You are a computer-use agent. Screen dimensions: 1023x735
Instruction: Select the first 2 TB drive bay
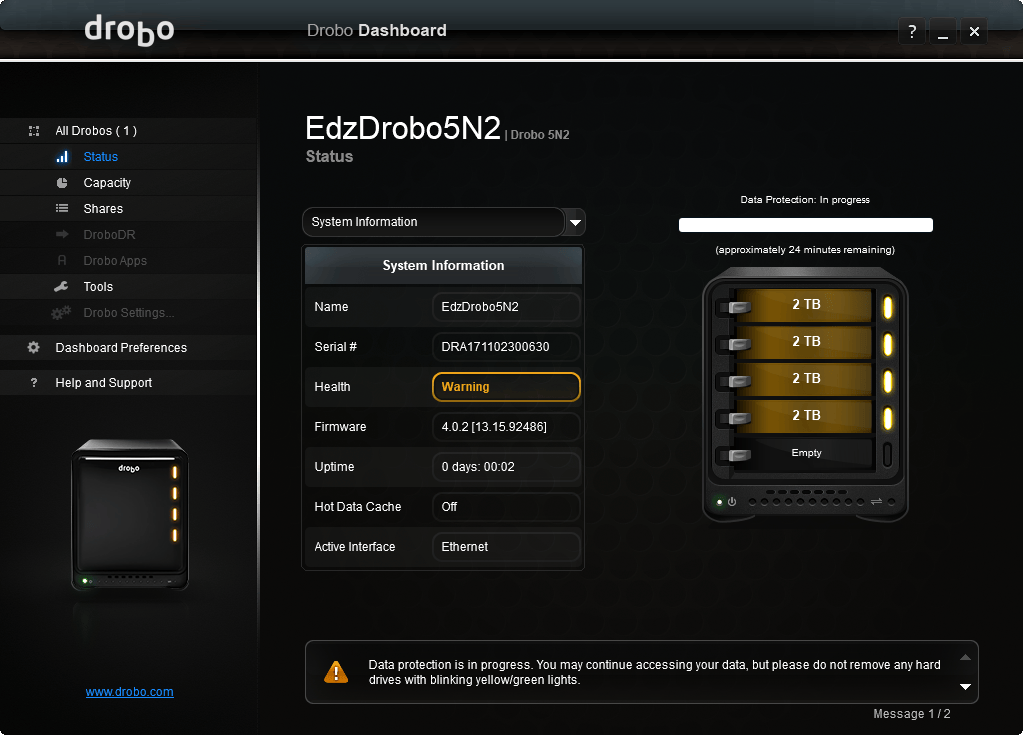[806, 305]
